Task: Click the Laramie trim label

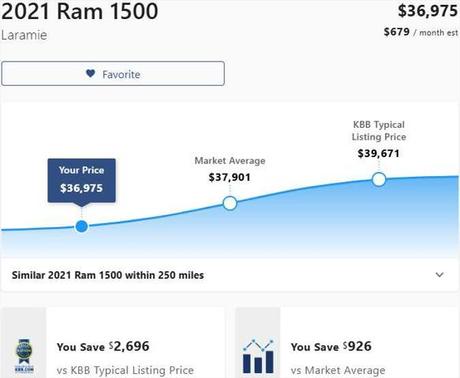Action: point(24,35)
